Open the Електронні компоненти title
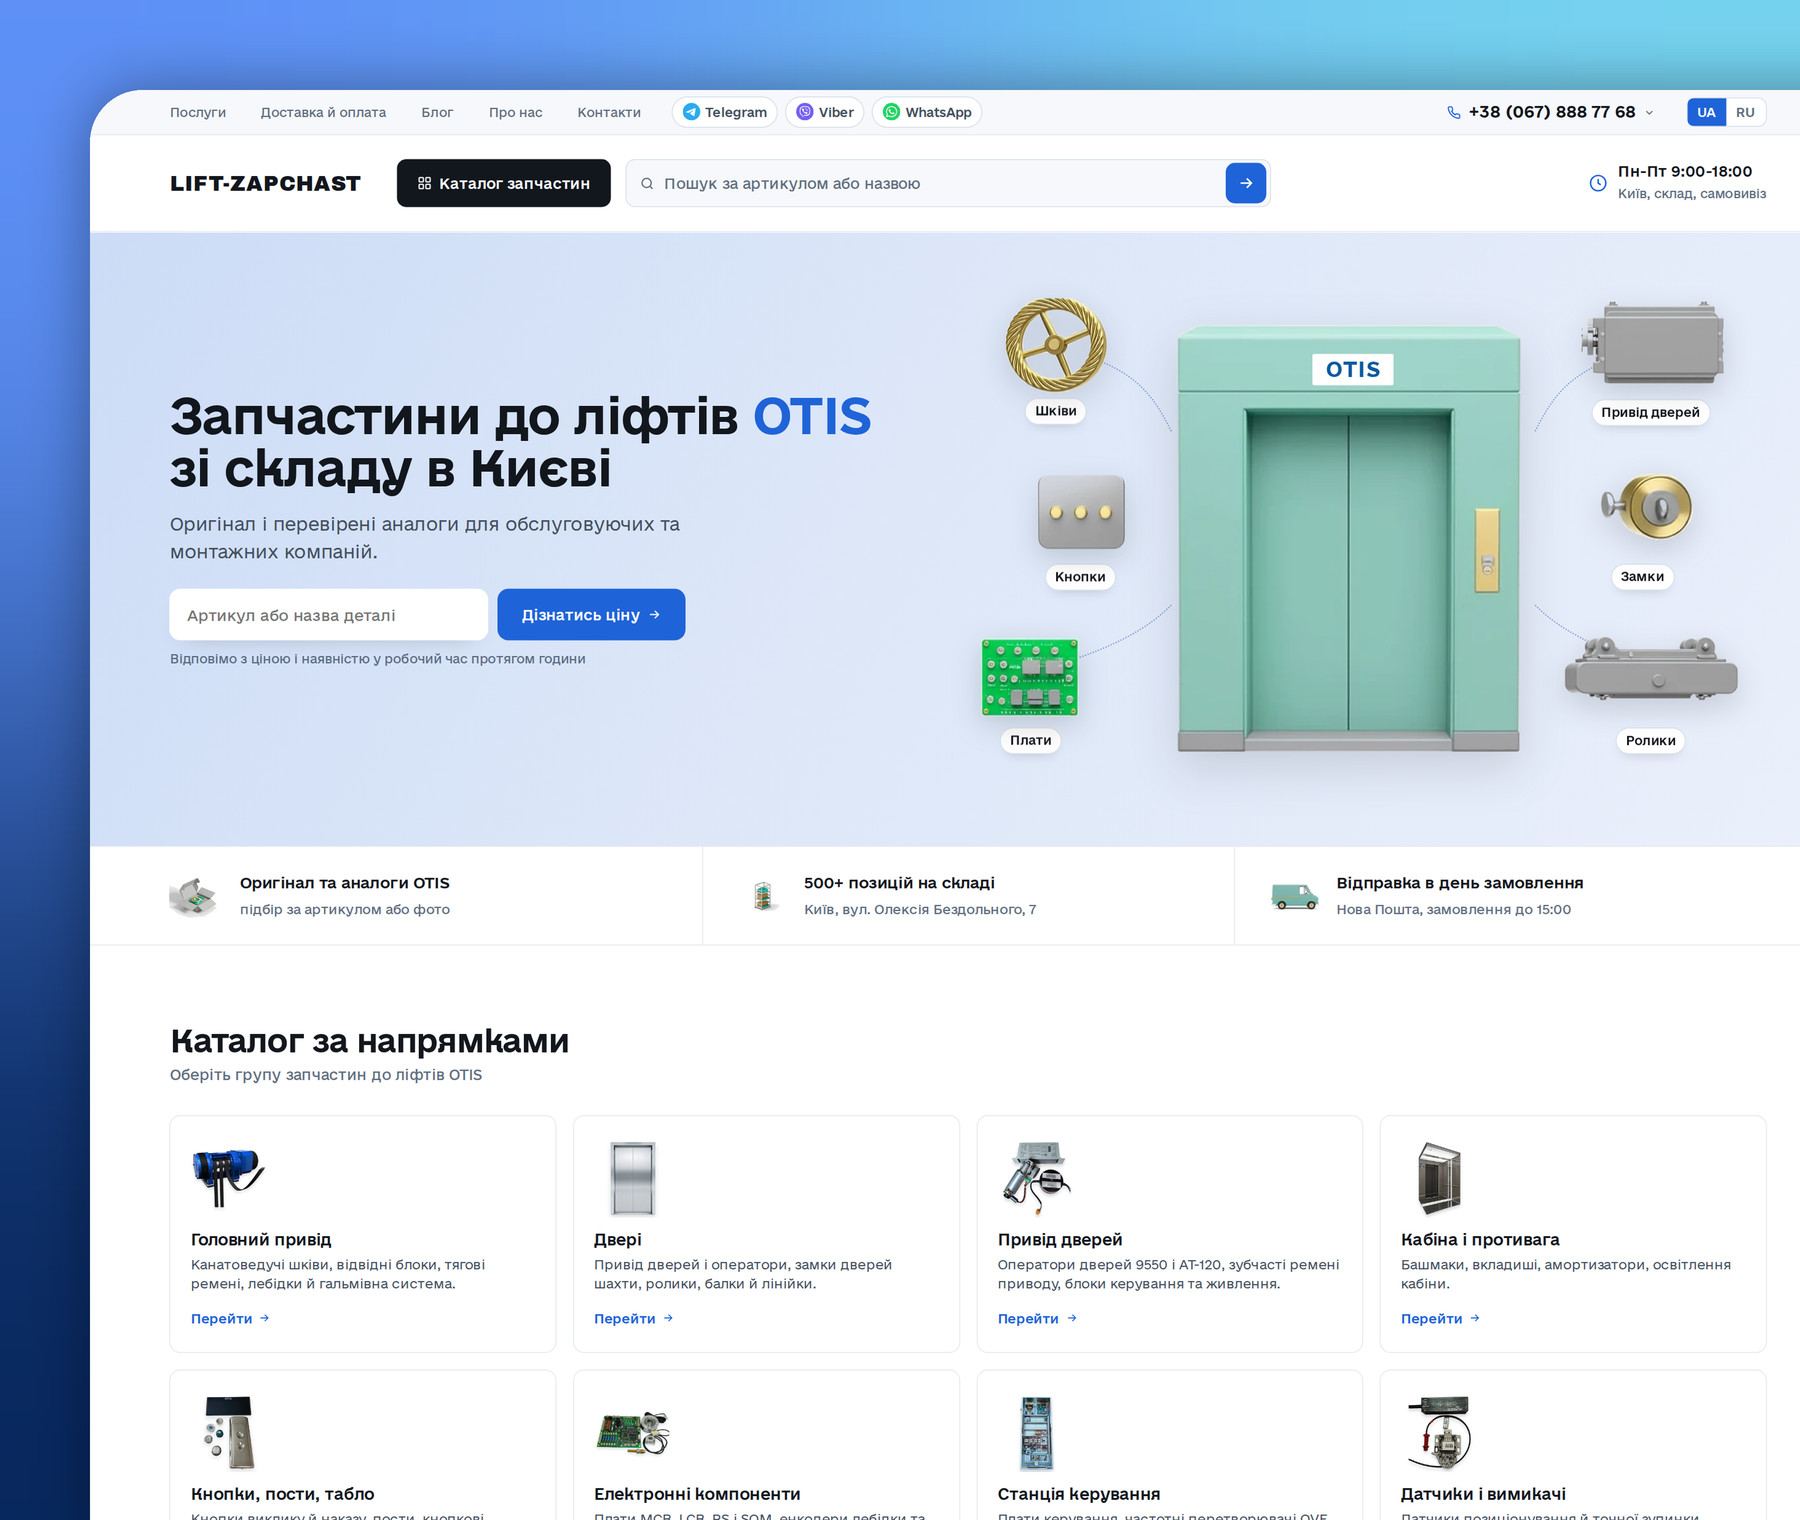The width and height of the screenshot is (1800, 1520). pyautogui.click(x=697, y=1494)
